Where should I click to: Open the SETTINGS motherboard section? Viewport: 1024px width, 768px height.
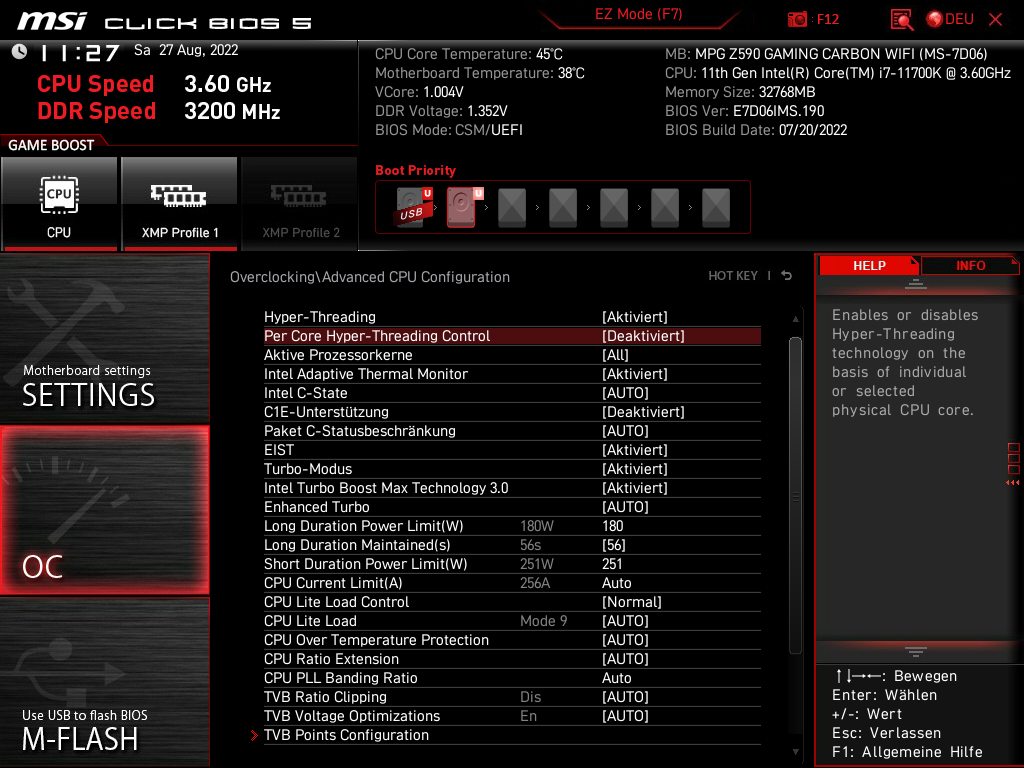(104, 338)
